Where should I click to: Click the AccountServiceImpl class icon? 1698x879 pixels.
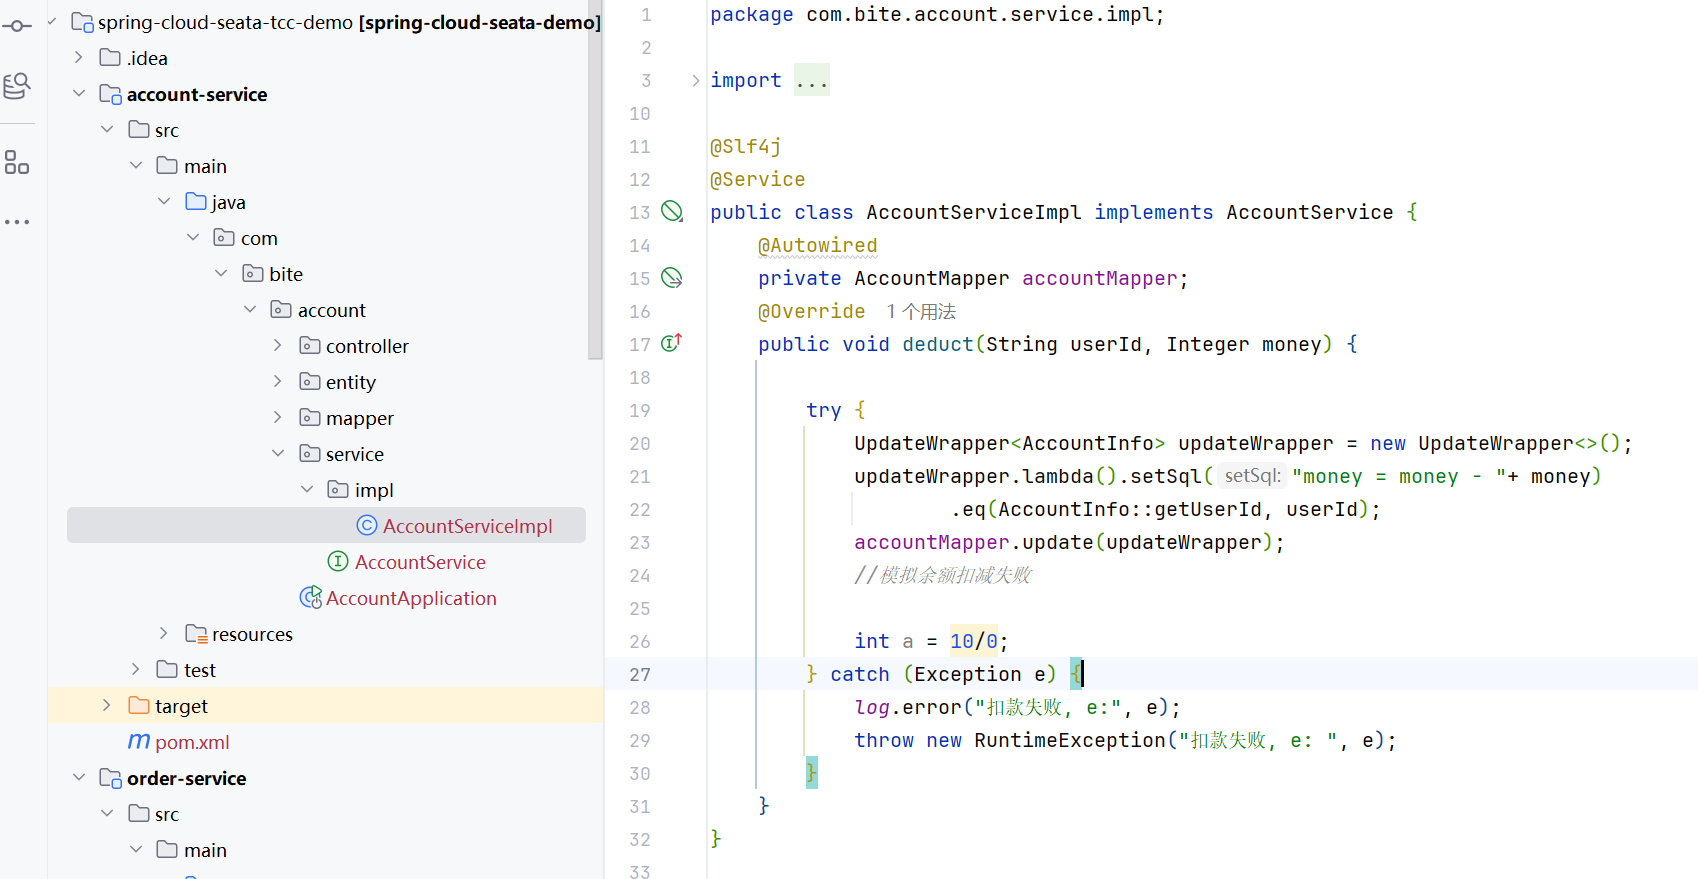(x=367, y=525)
